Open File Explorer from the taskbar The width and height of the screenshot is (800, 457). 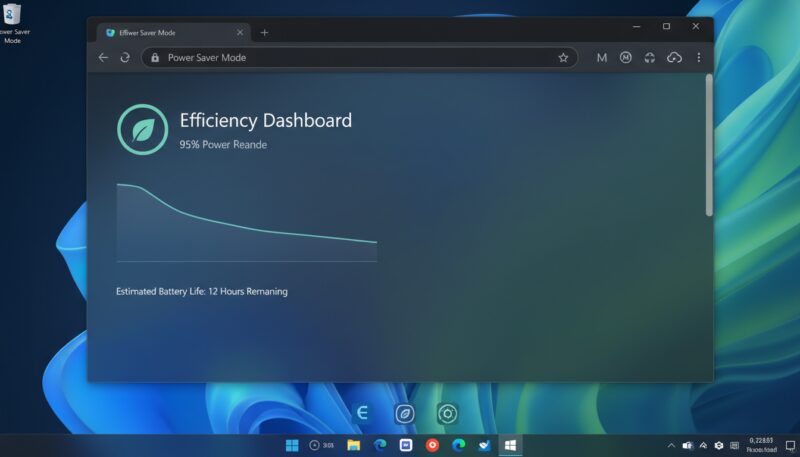(354, 445)
